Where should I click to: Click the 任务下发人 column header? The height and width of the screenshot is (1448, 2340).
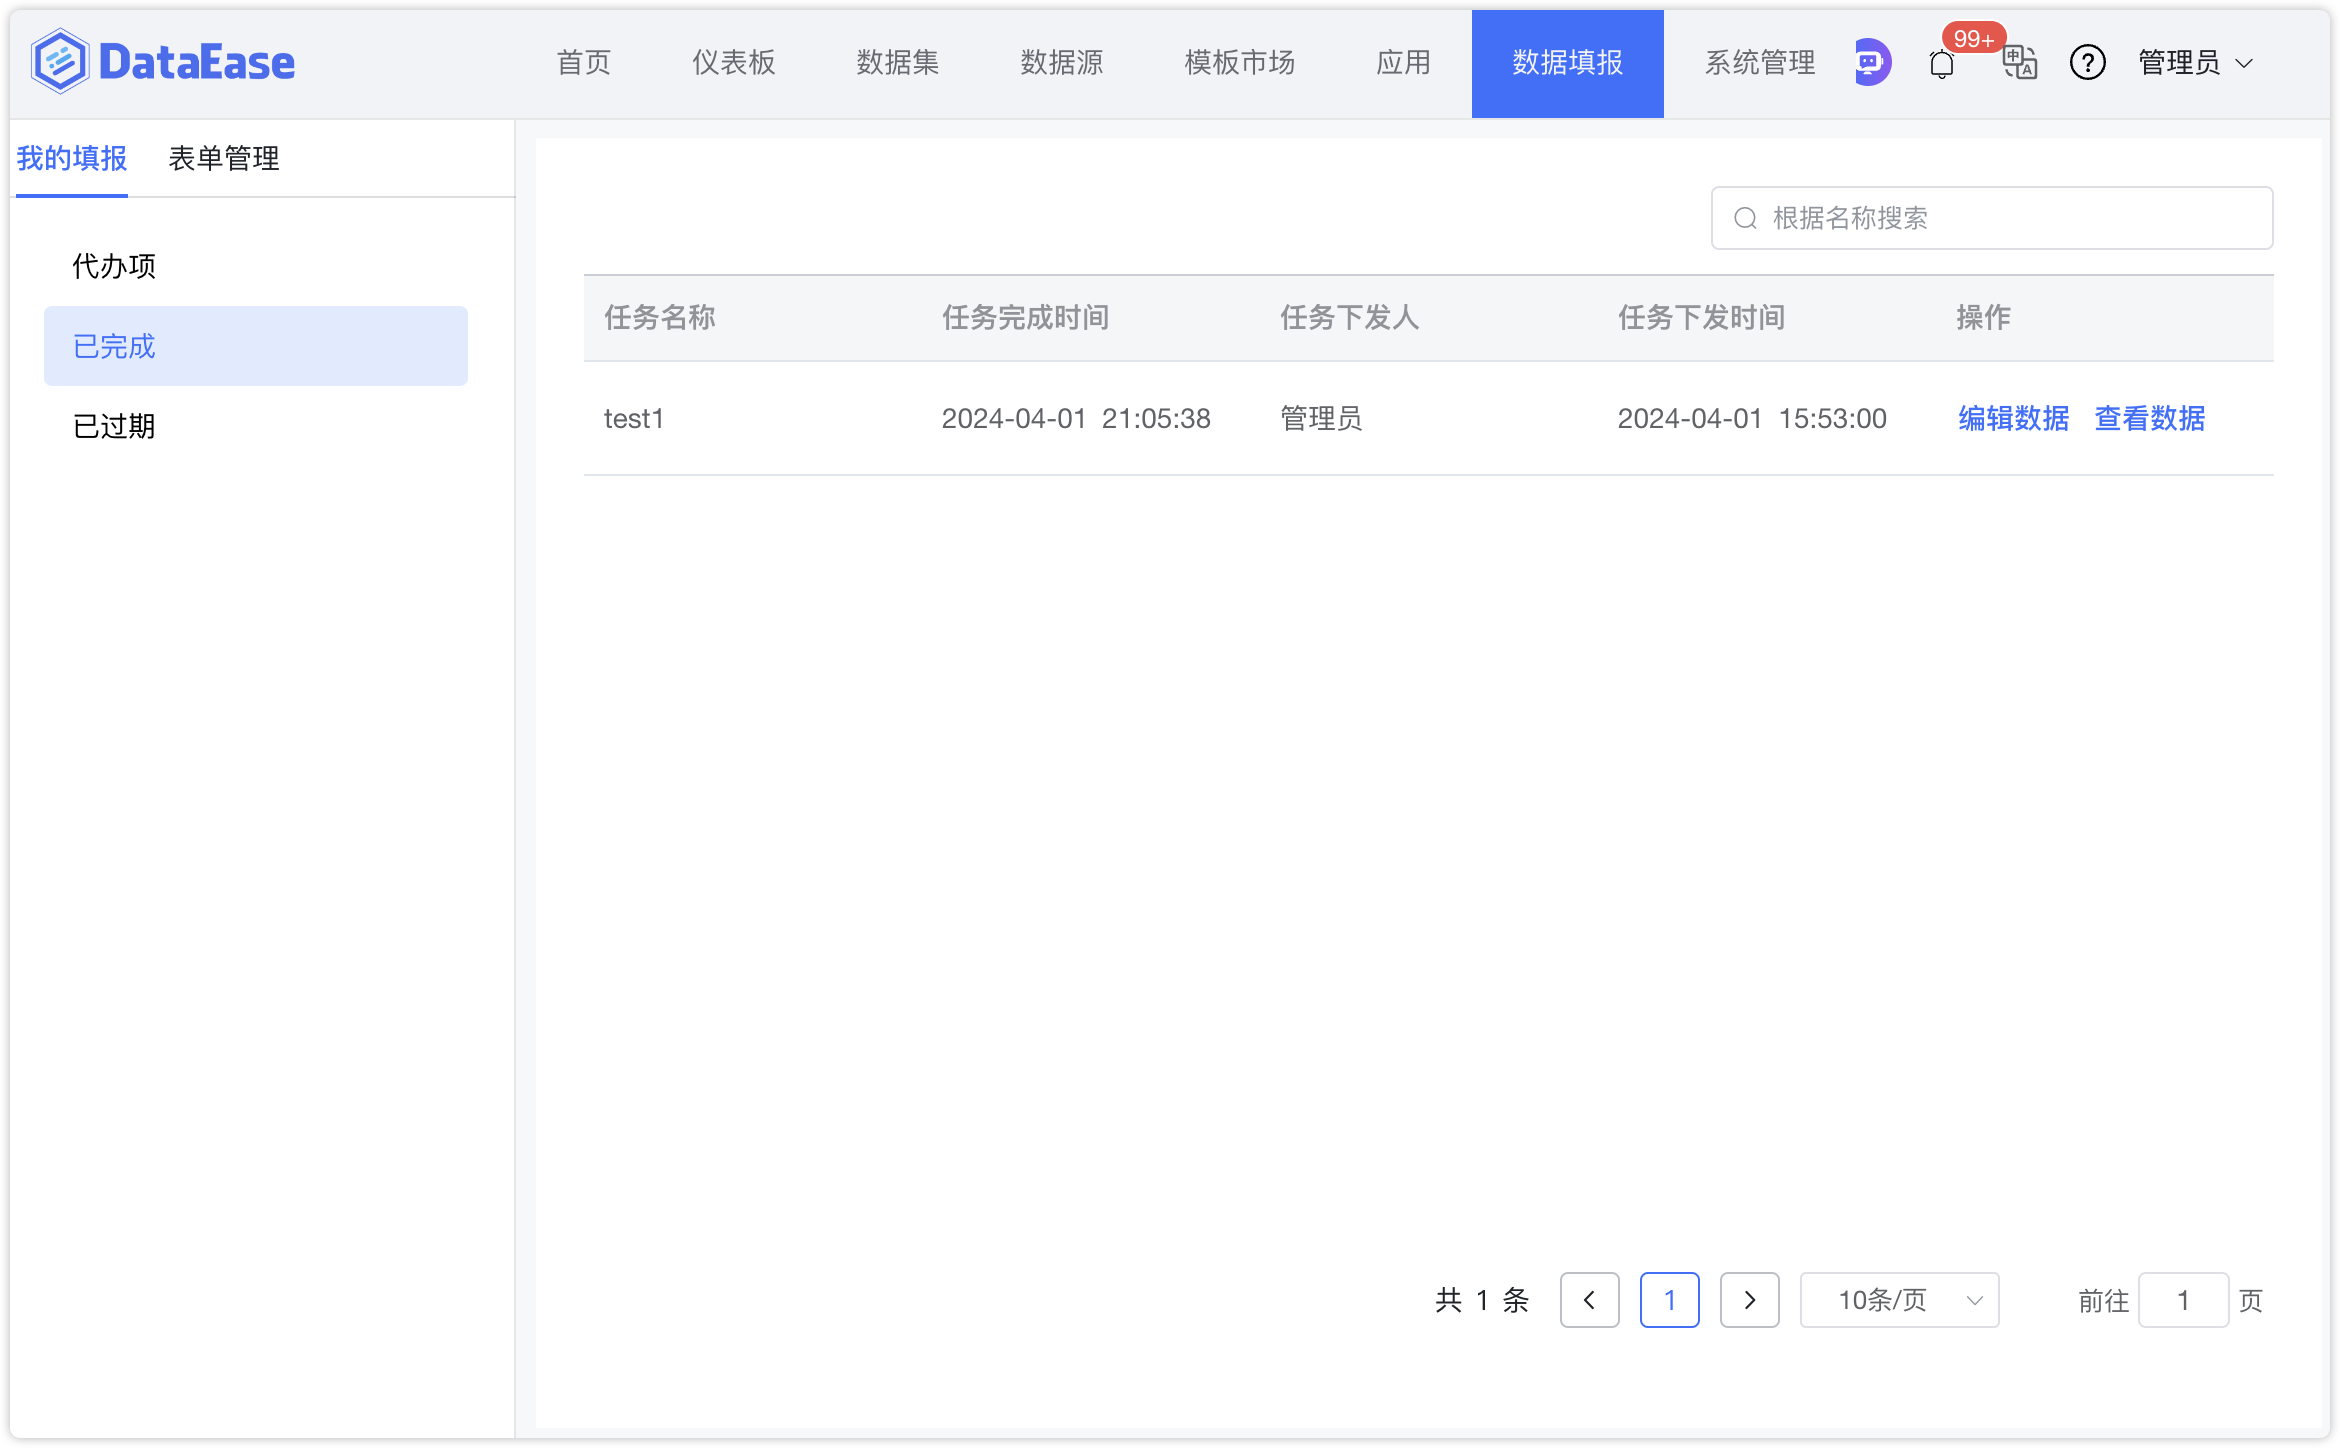(1350, 318)
